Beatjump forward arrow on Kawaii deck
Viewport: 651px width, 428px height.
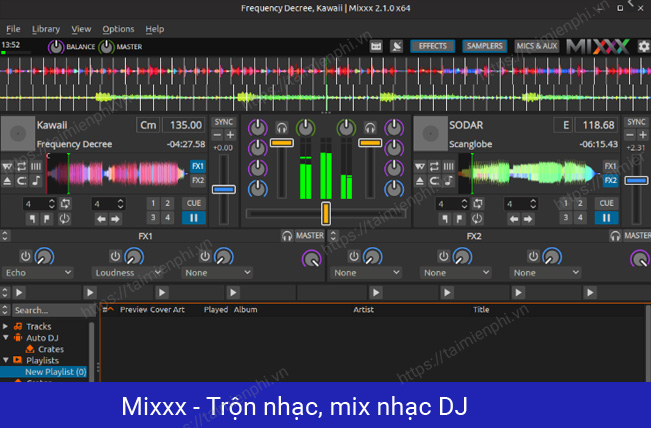pos(115,219)
